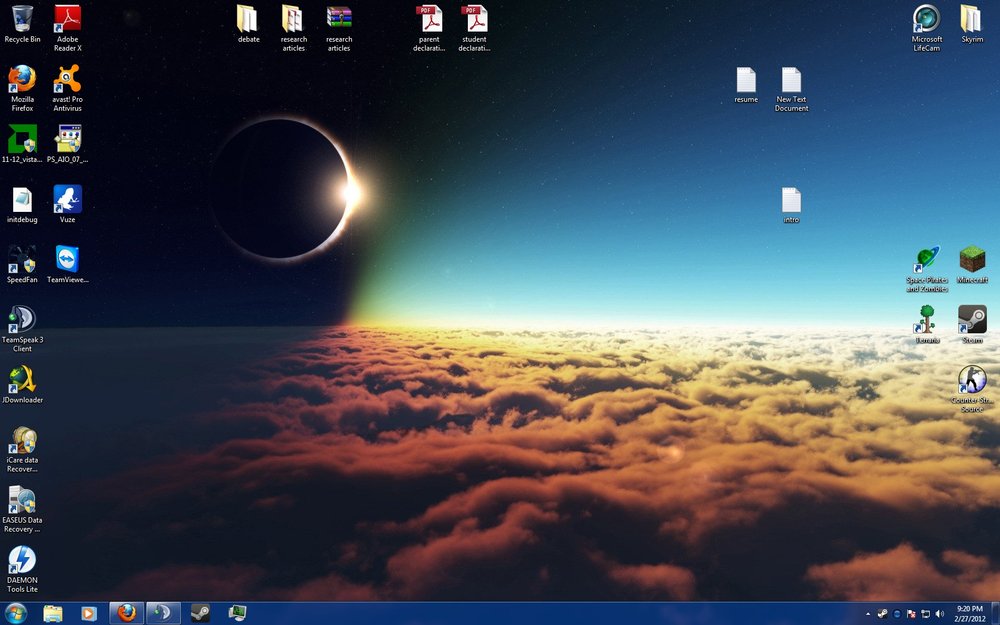Image resolution: width=1000 pixels, height=625 pixels.
Task: Open the network tray icon
Action: [x=925, y=614]
